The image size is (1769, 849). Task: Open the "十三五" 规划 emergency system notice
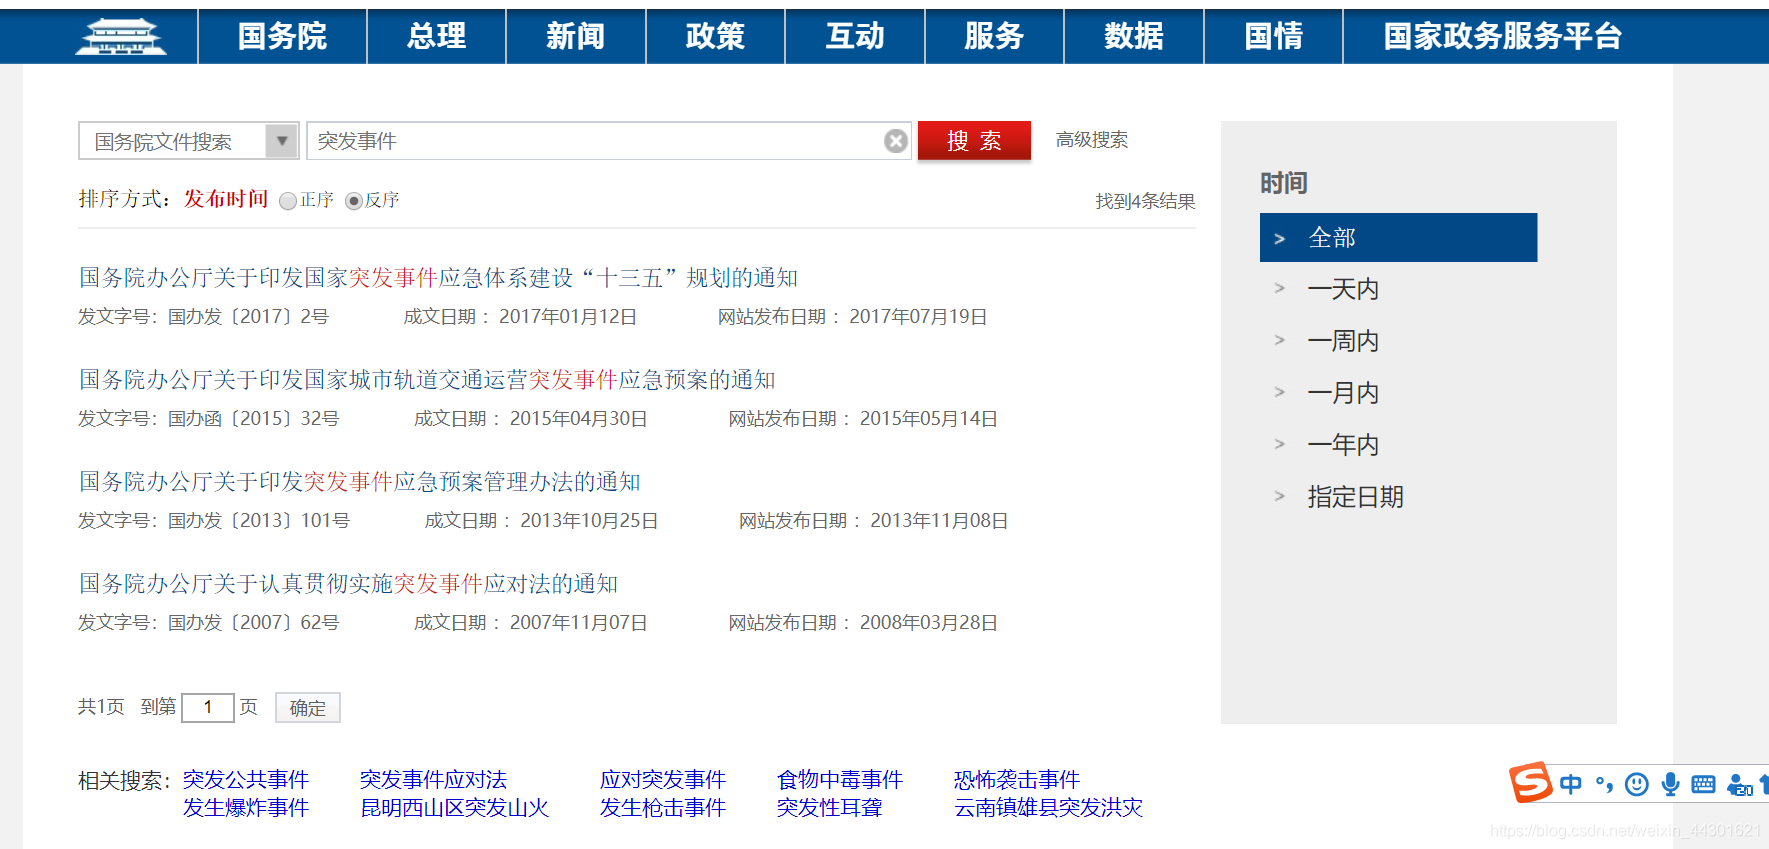(438, 278)
